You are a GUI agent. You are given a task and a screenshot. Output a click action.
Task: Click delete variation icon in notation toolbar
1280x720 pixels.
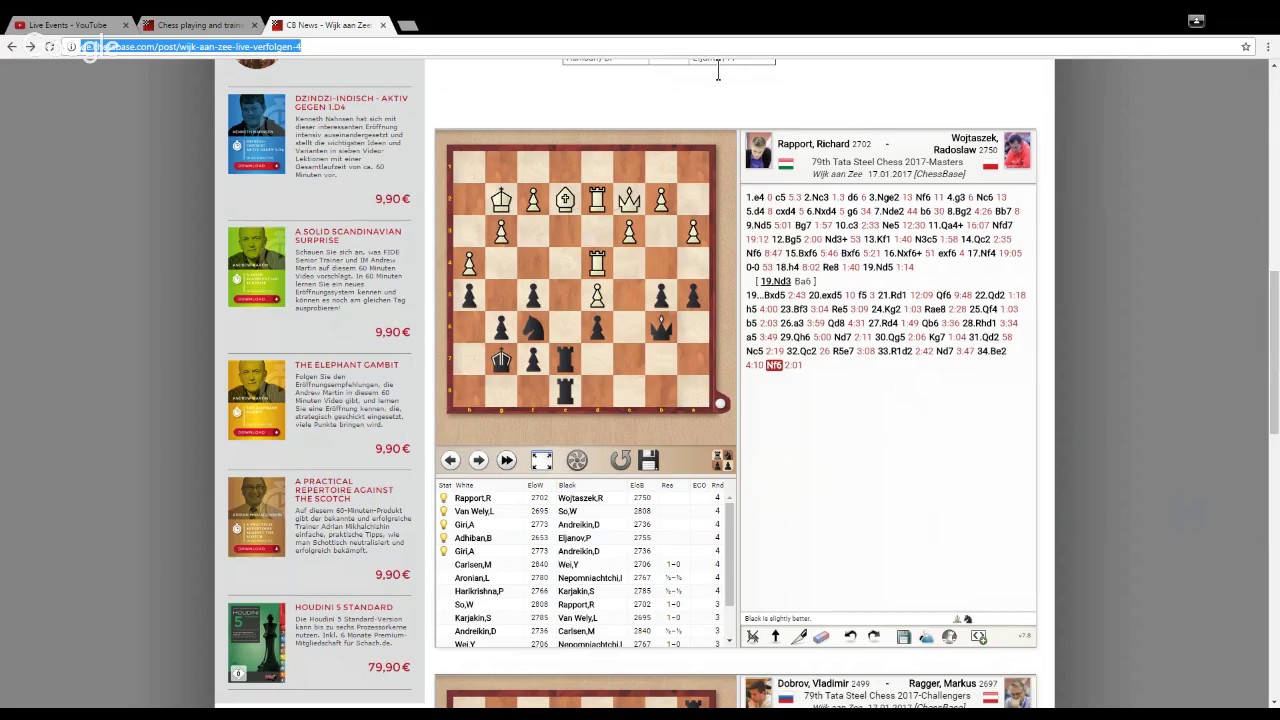coord(753,636)
